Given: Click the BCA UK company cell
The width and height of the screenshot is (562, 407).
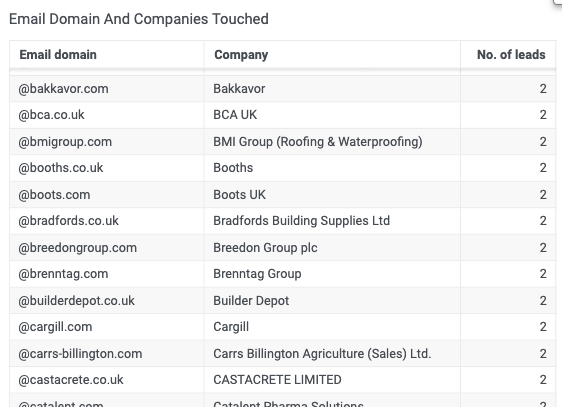Looking at the screenshot, I should pyautogui.click(x=332, y=115).
